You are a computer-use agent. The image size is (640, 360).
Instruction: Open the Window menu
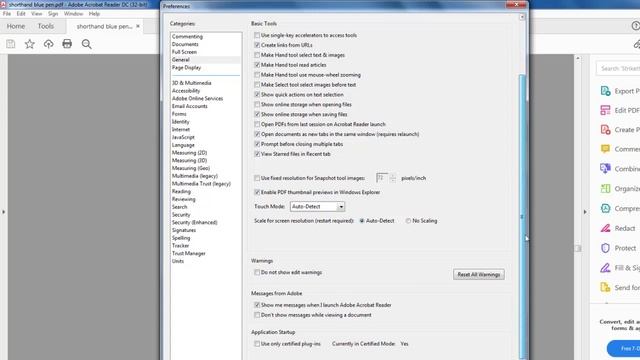73,13
